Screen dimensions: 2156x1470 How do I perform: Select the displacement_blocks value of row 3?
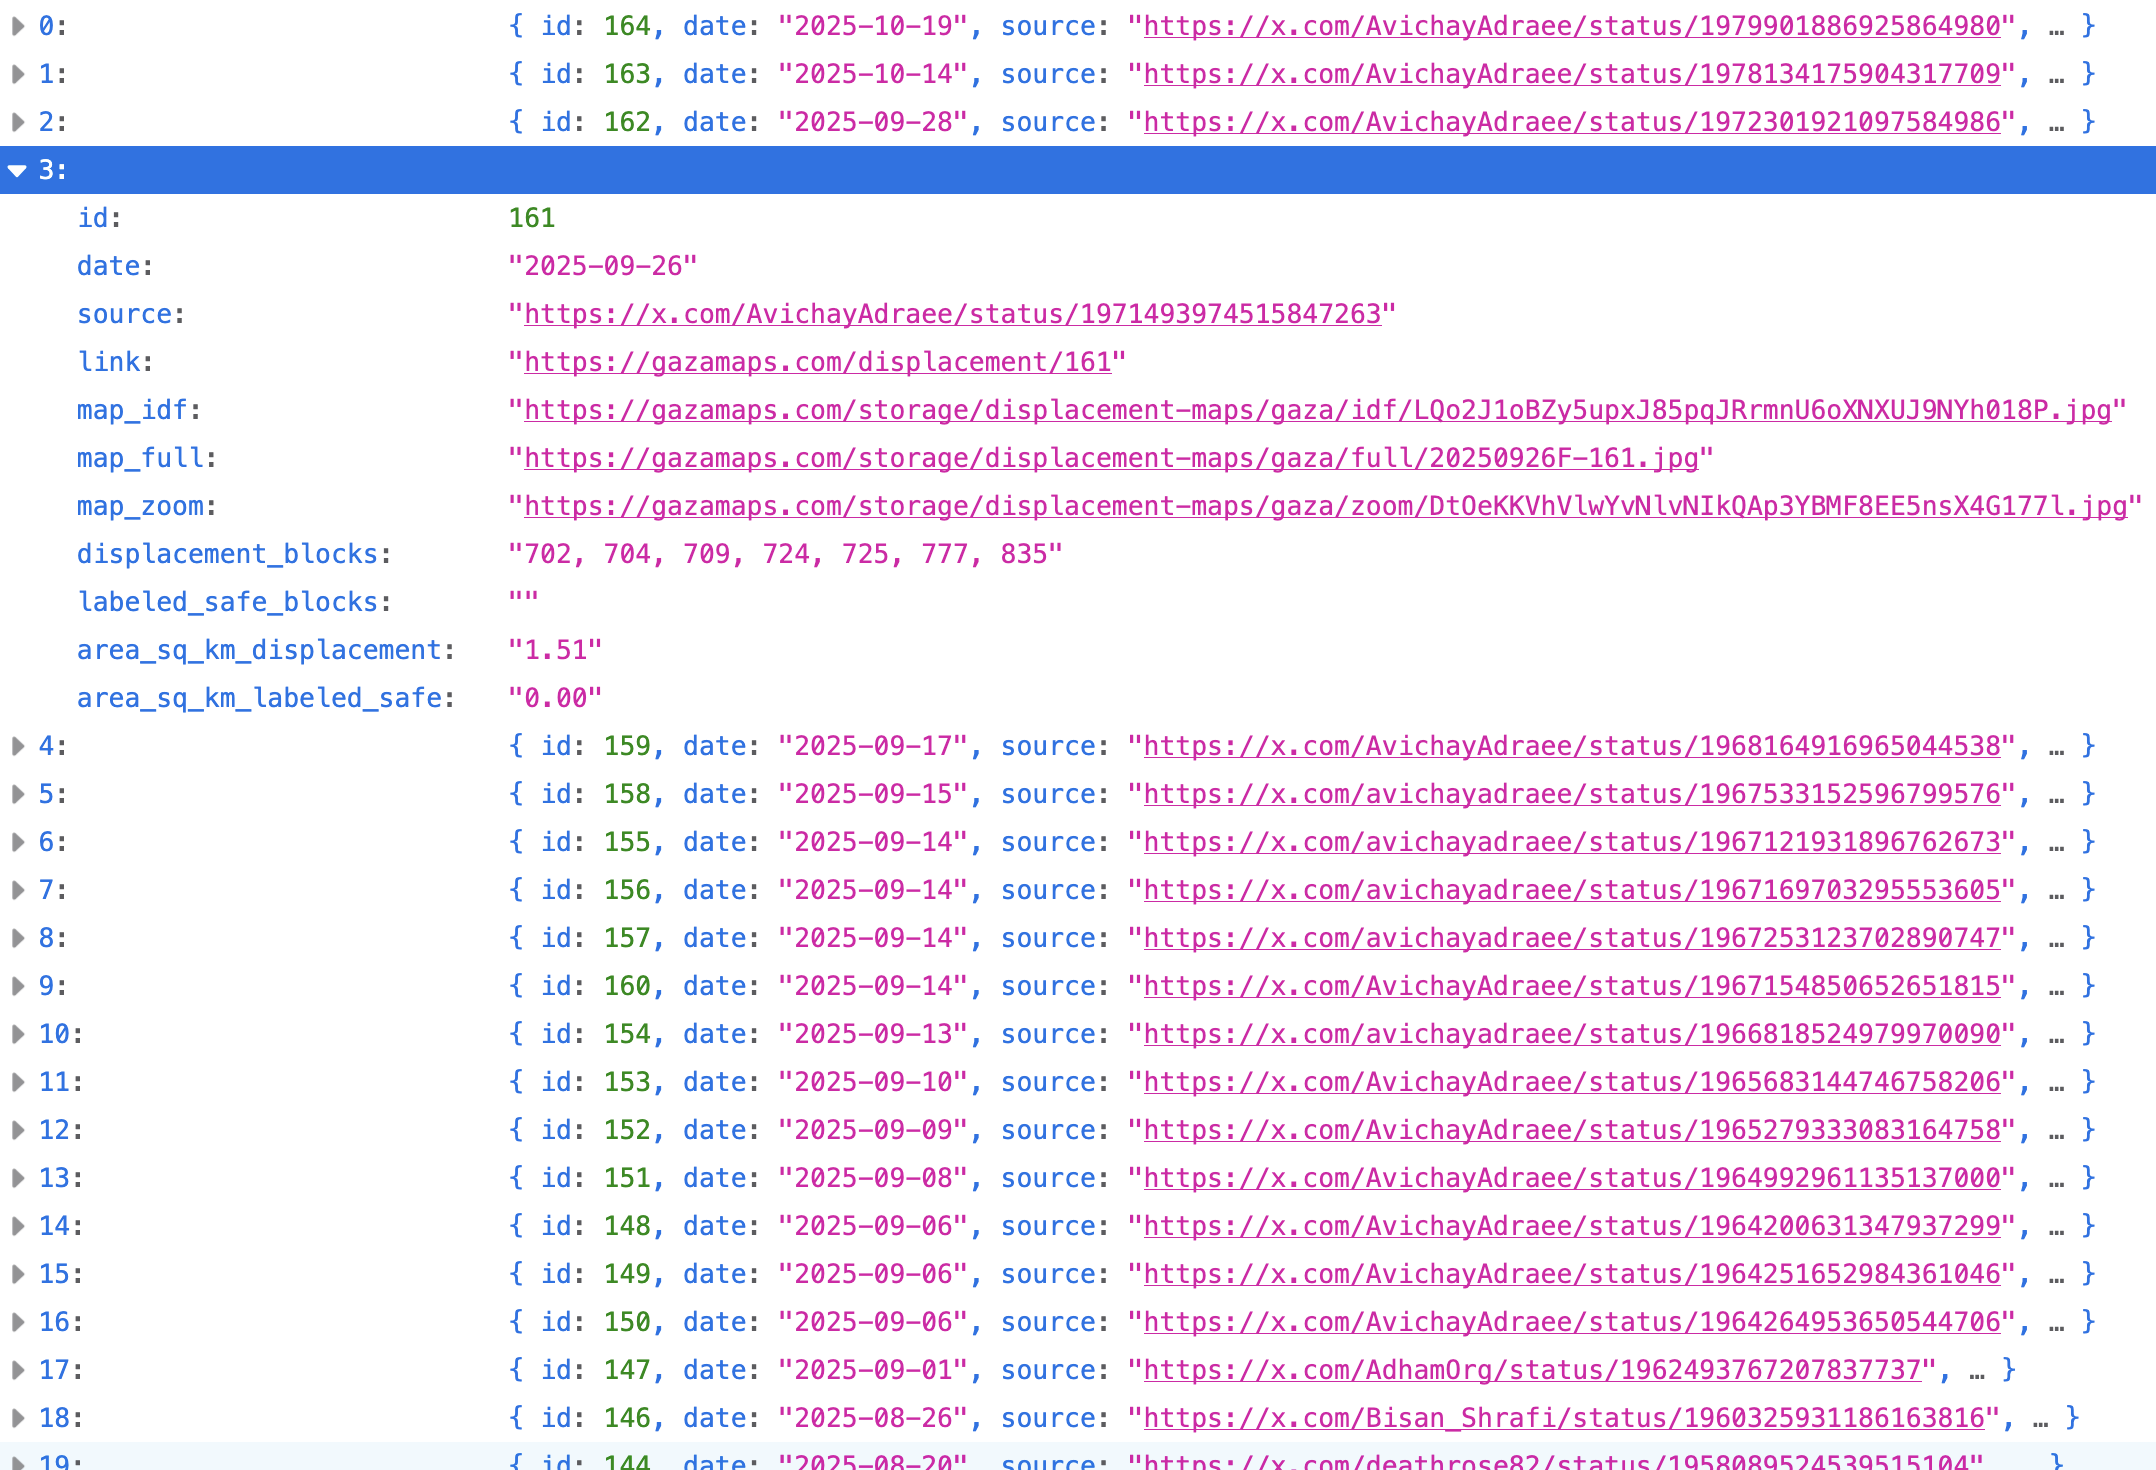[x=786, y=553]
